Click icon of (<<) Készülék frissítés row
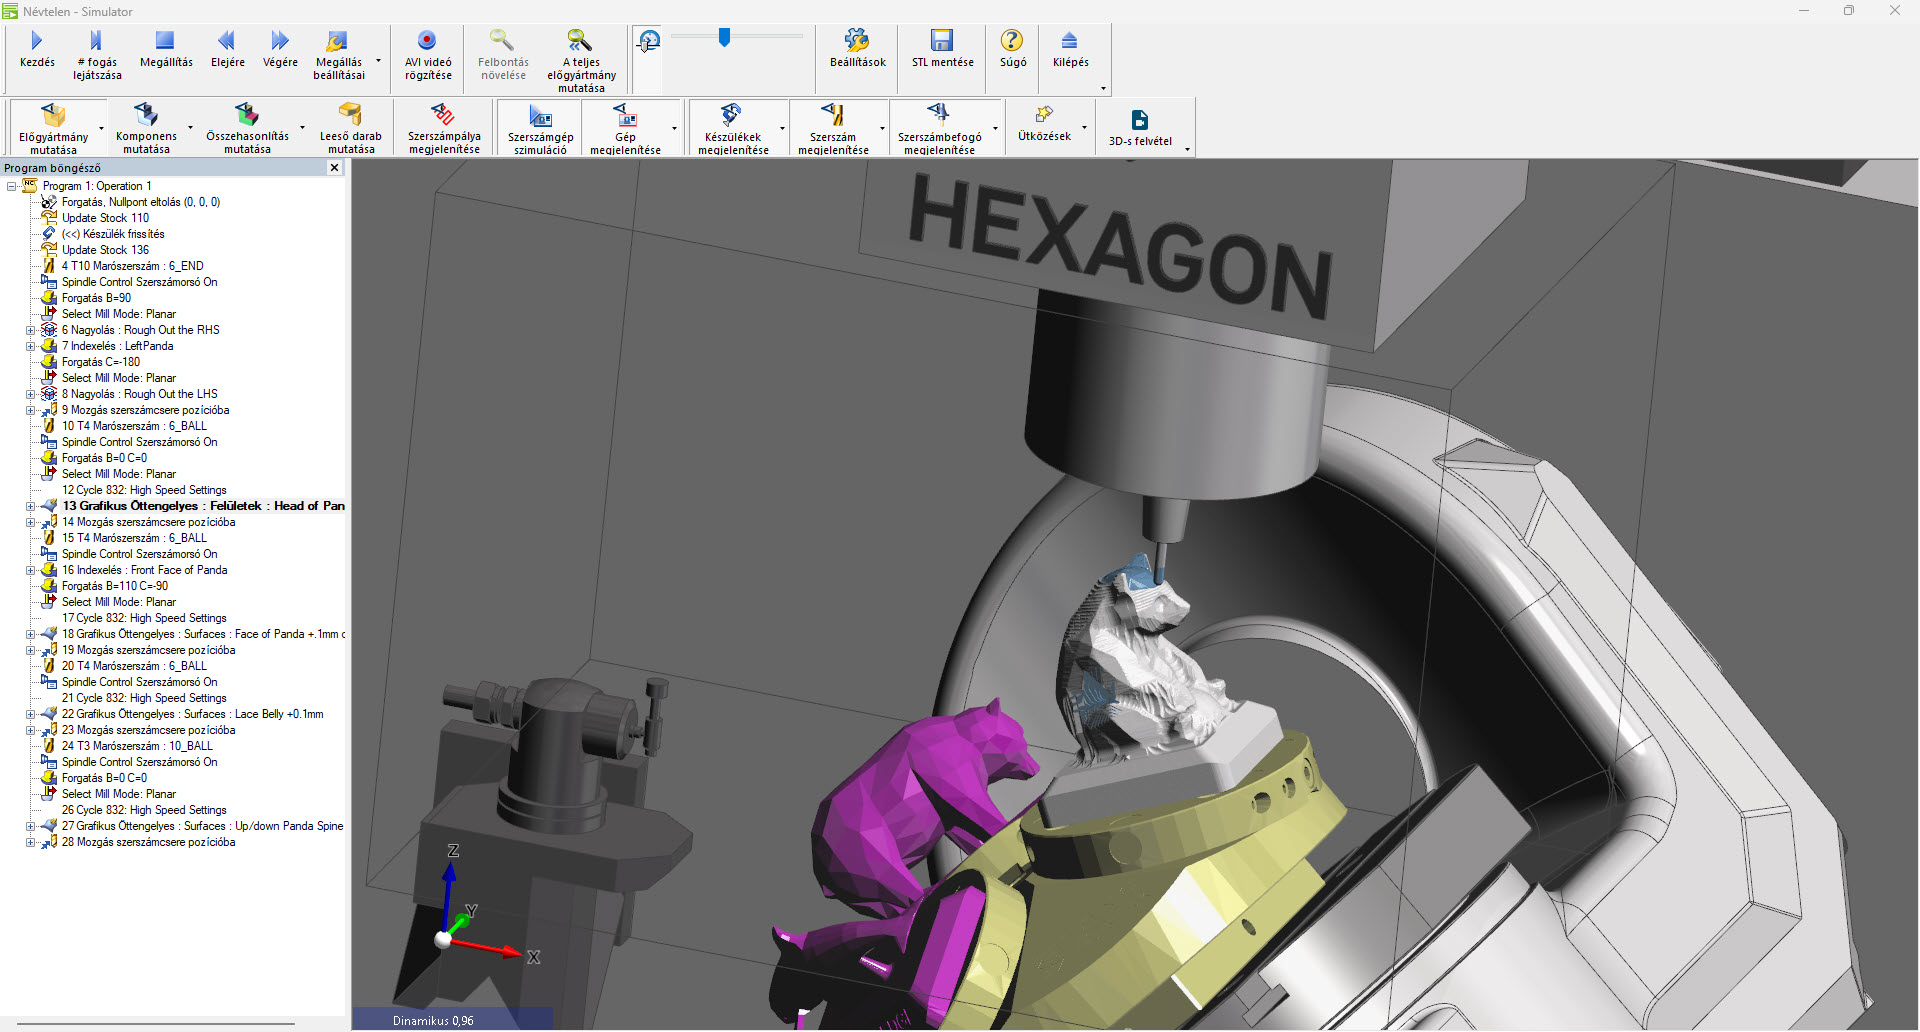The height and width of the screenshot is (1032, 1920). point(49,234)
